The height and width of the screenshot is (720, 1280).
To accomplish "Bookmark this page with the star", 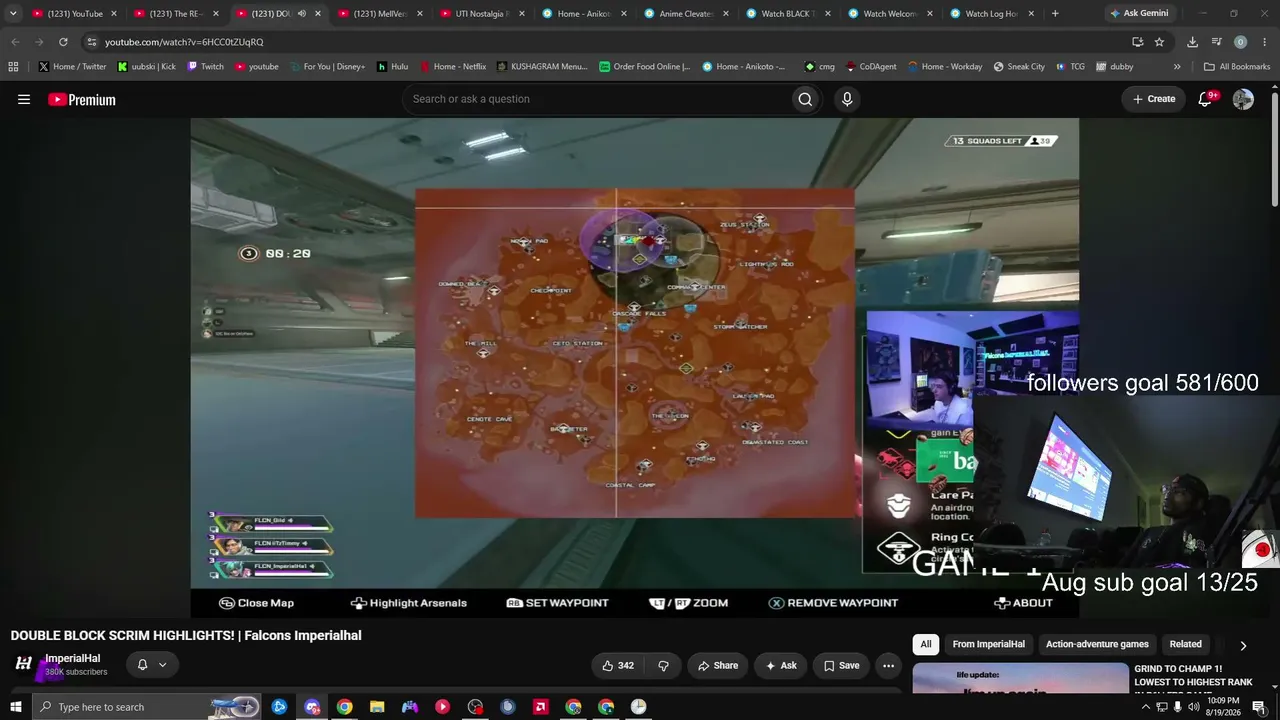I will 1159,42.
